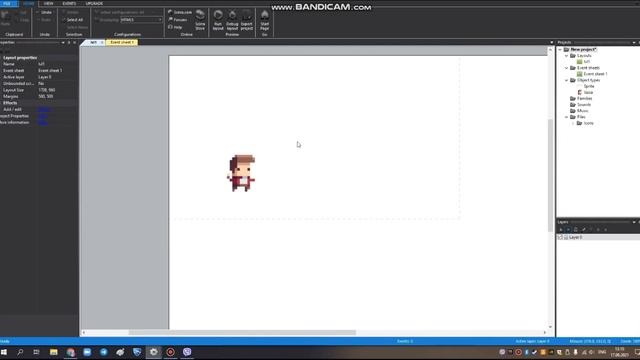640x360 pixels.
Task: Click the More information Help link
Action: (42, 123)
